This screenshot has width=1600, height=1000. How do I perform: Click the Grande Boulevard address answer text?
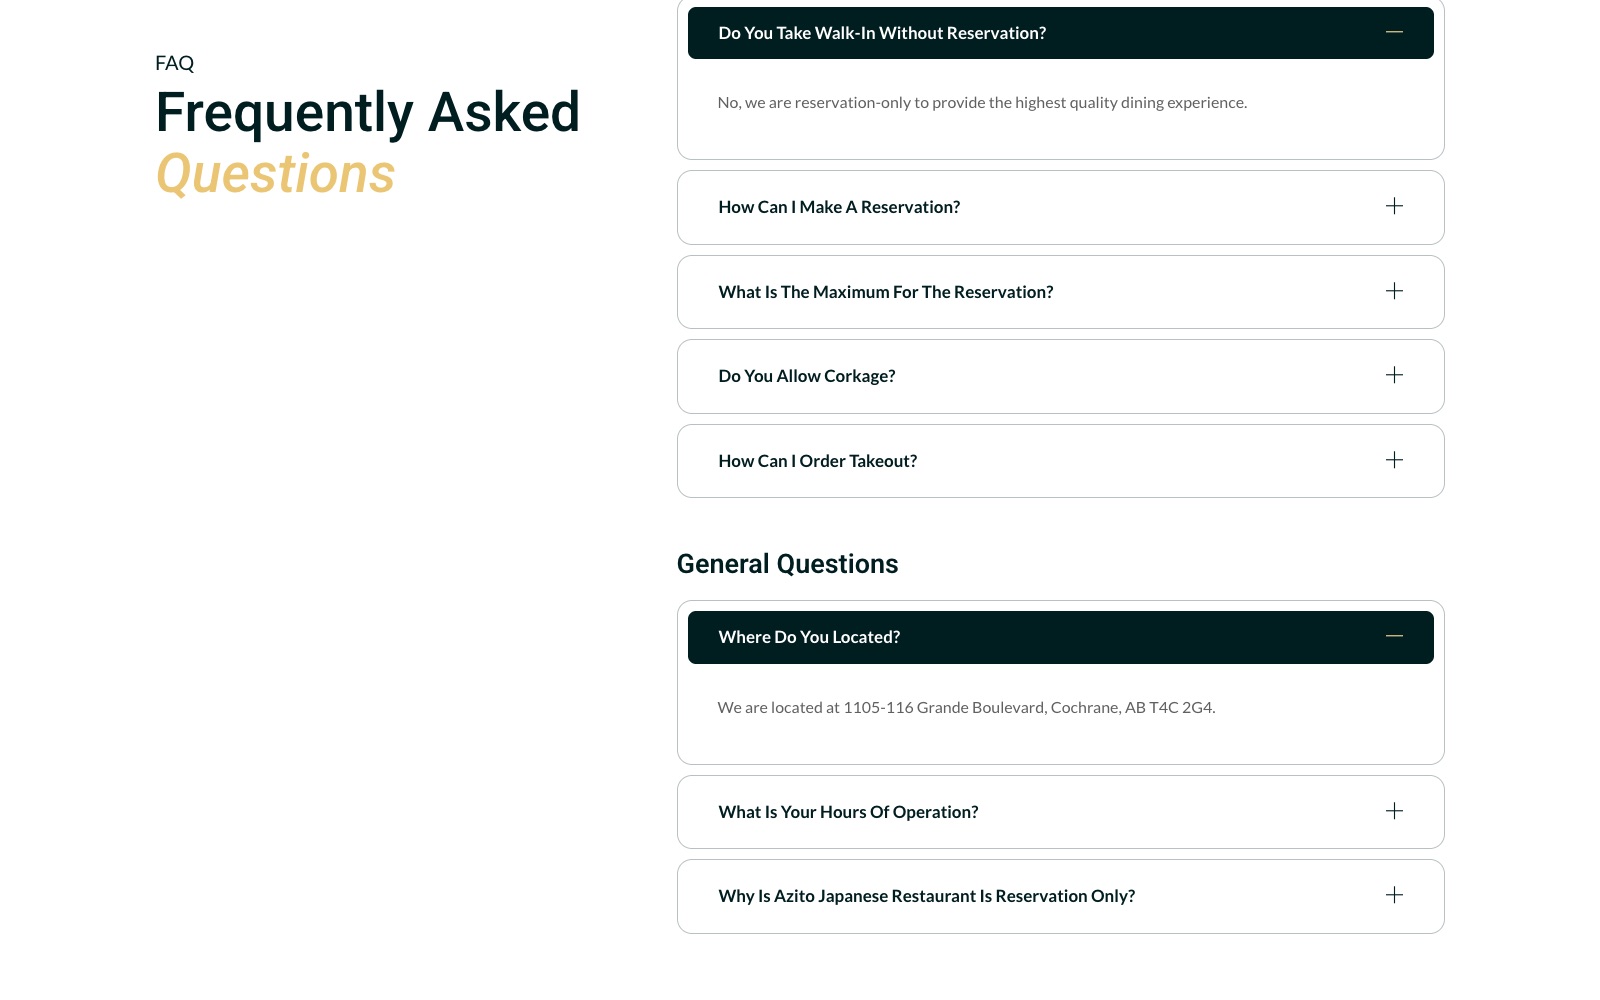tap(966, 707)
